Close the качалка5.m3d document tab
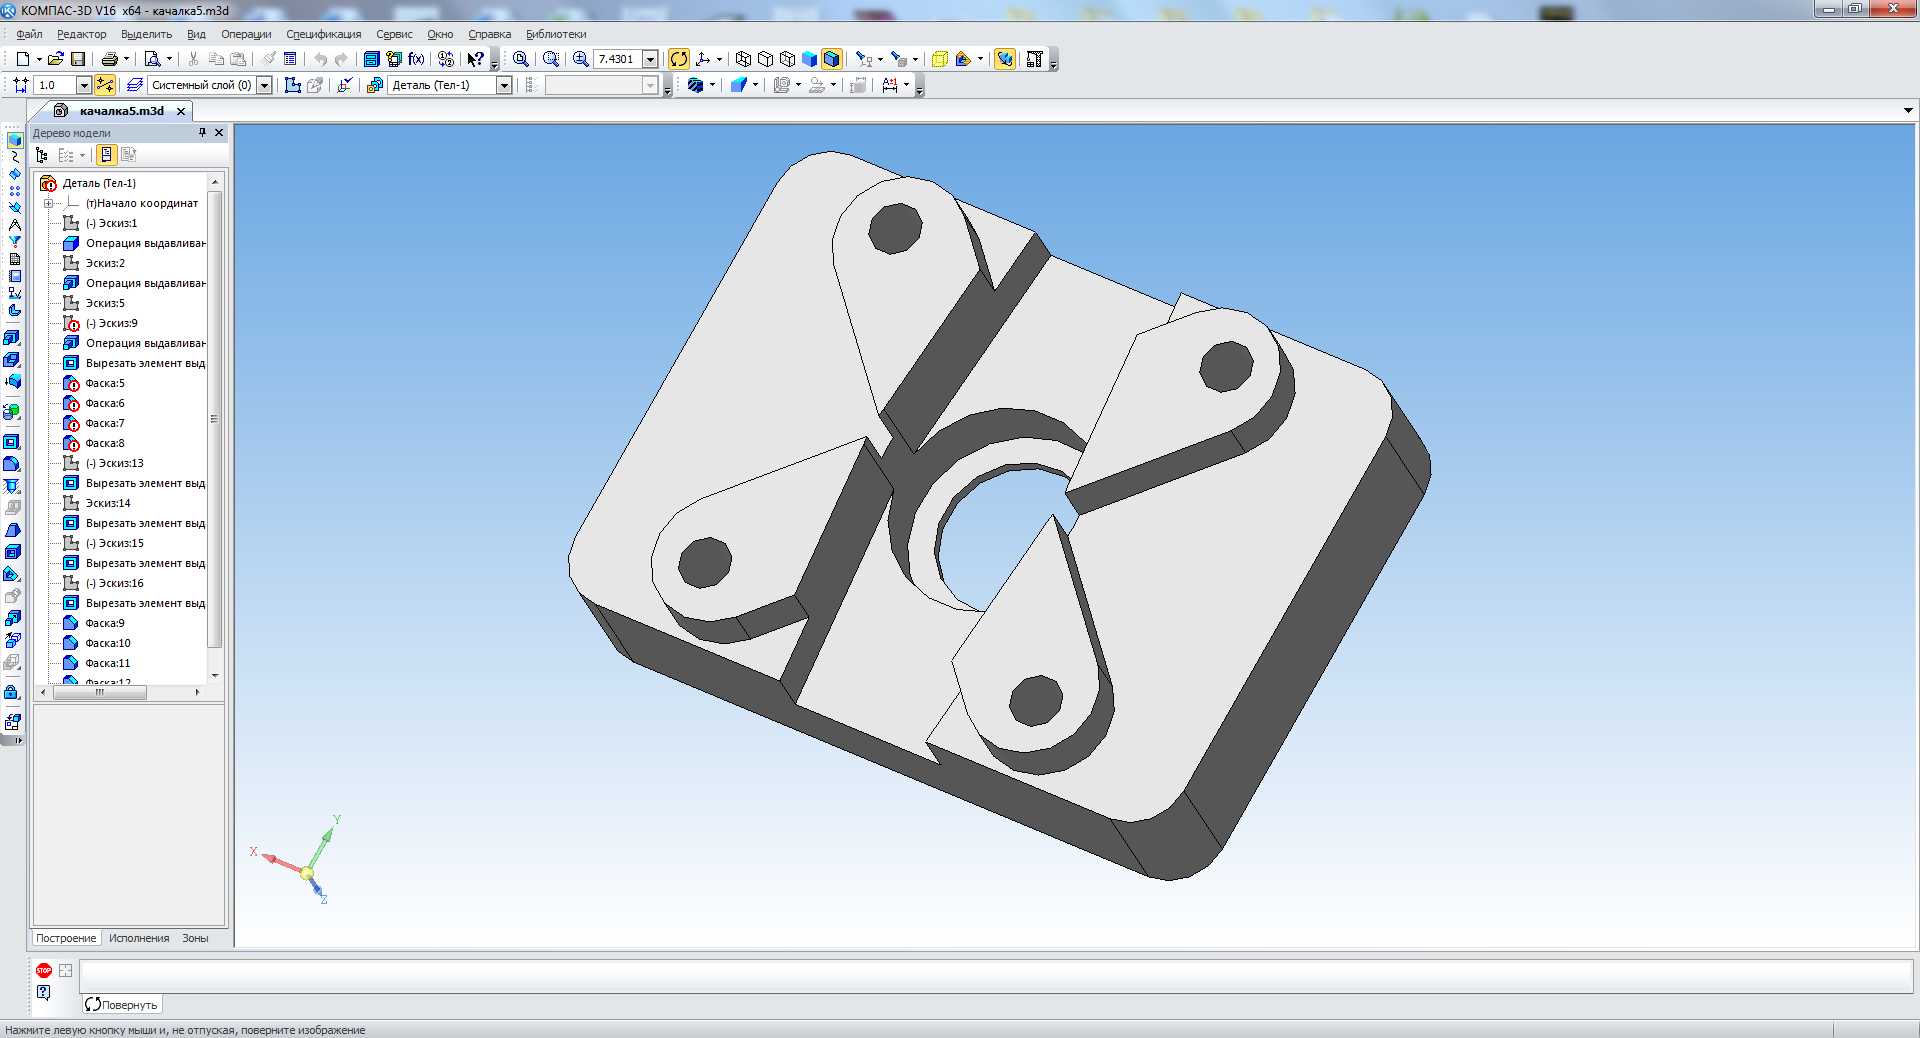 pos(181,111)
